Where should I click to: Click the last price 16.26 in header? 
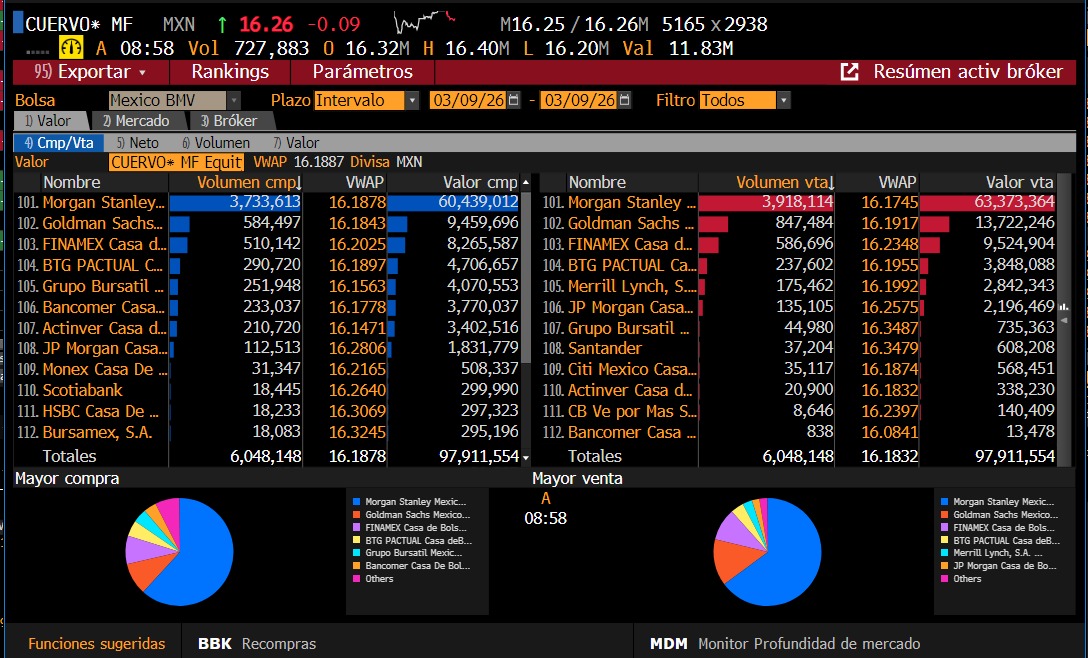point(266,24)
